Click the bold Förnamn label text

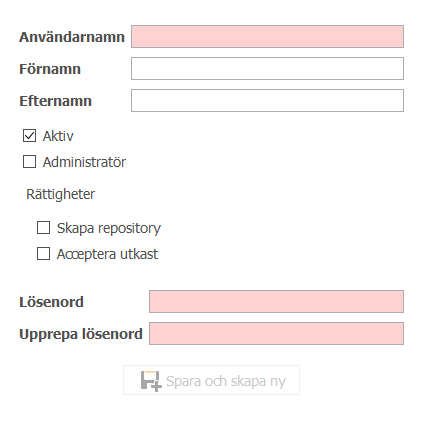[50, 69]
